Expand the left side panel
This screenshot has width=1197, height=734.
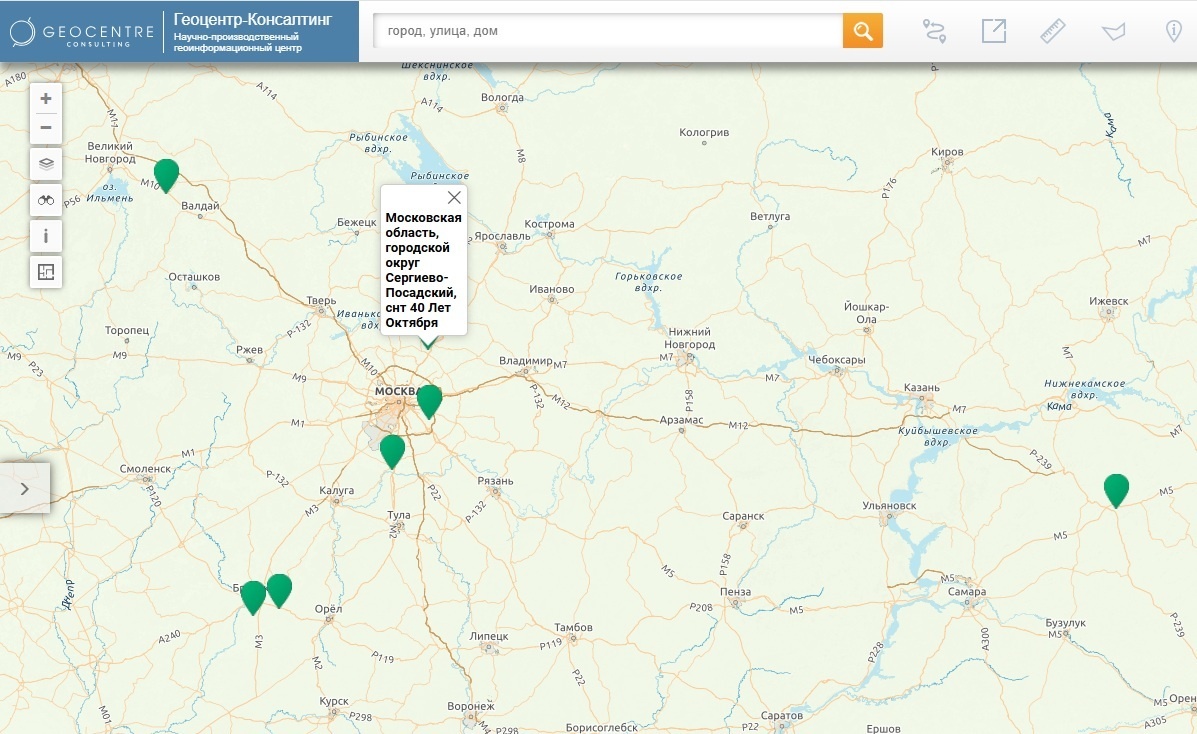tap(24, 487)
